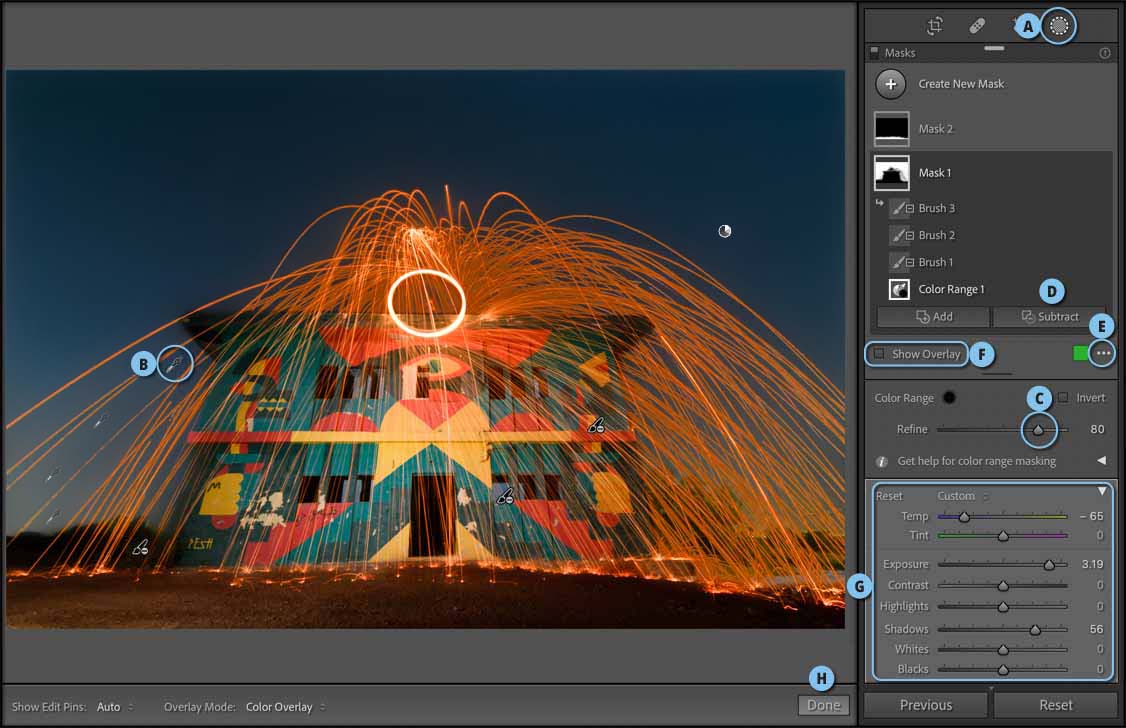Click the Brush 1 component icon

(x=902, y=262)
